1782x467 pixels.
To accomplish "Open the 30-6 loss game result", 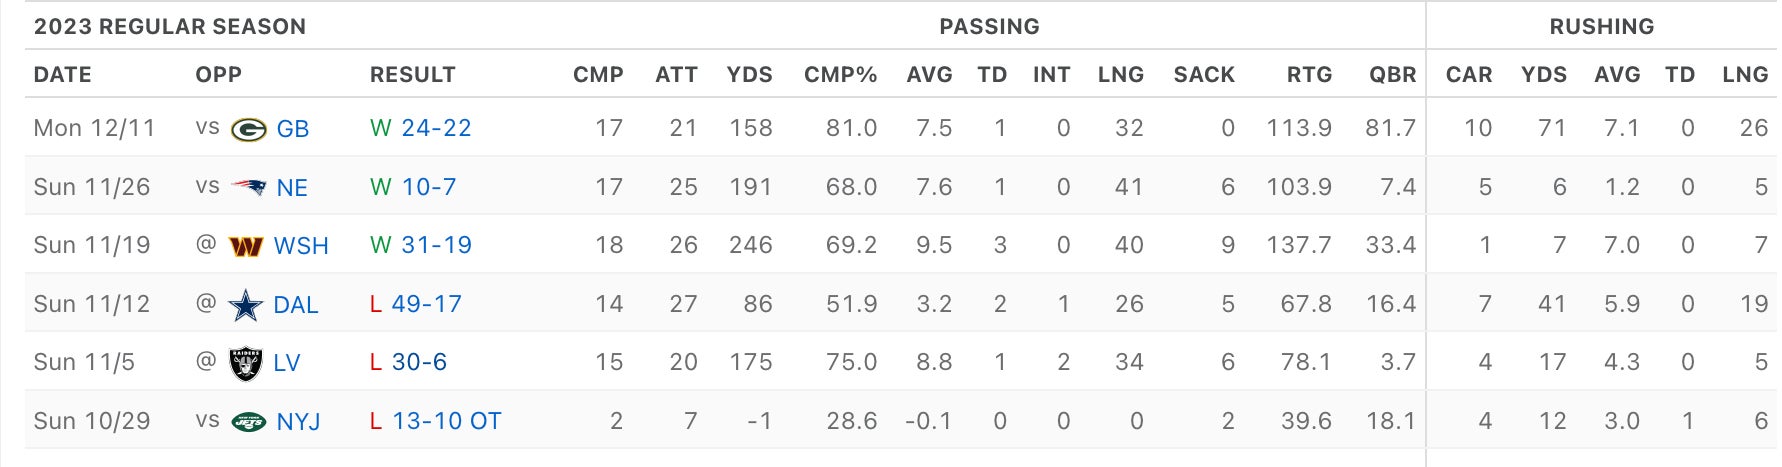I will (419, 362).
